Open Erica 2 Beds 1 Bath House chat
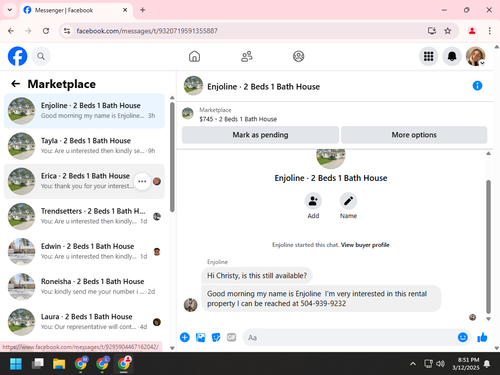This screenshot has width=500, height=375. 84,181
